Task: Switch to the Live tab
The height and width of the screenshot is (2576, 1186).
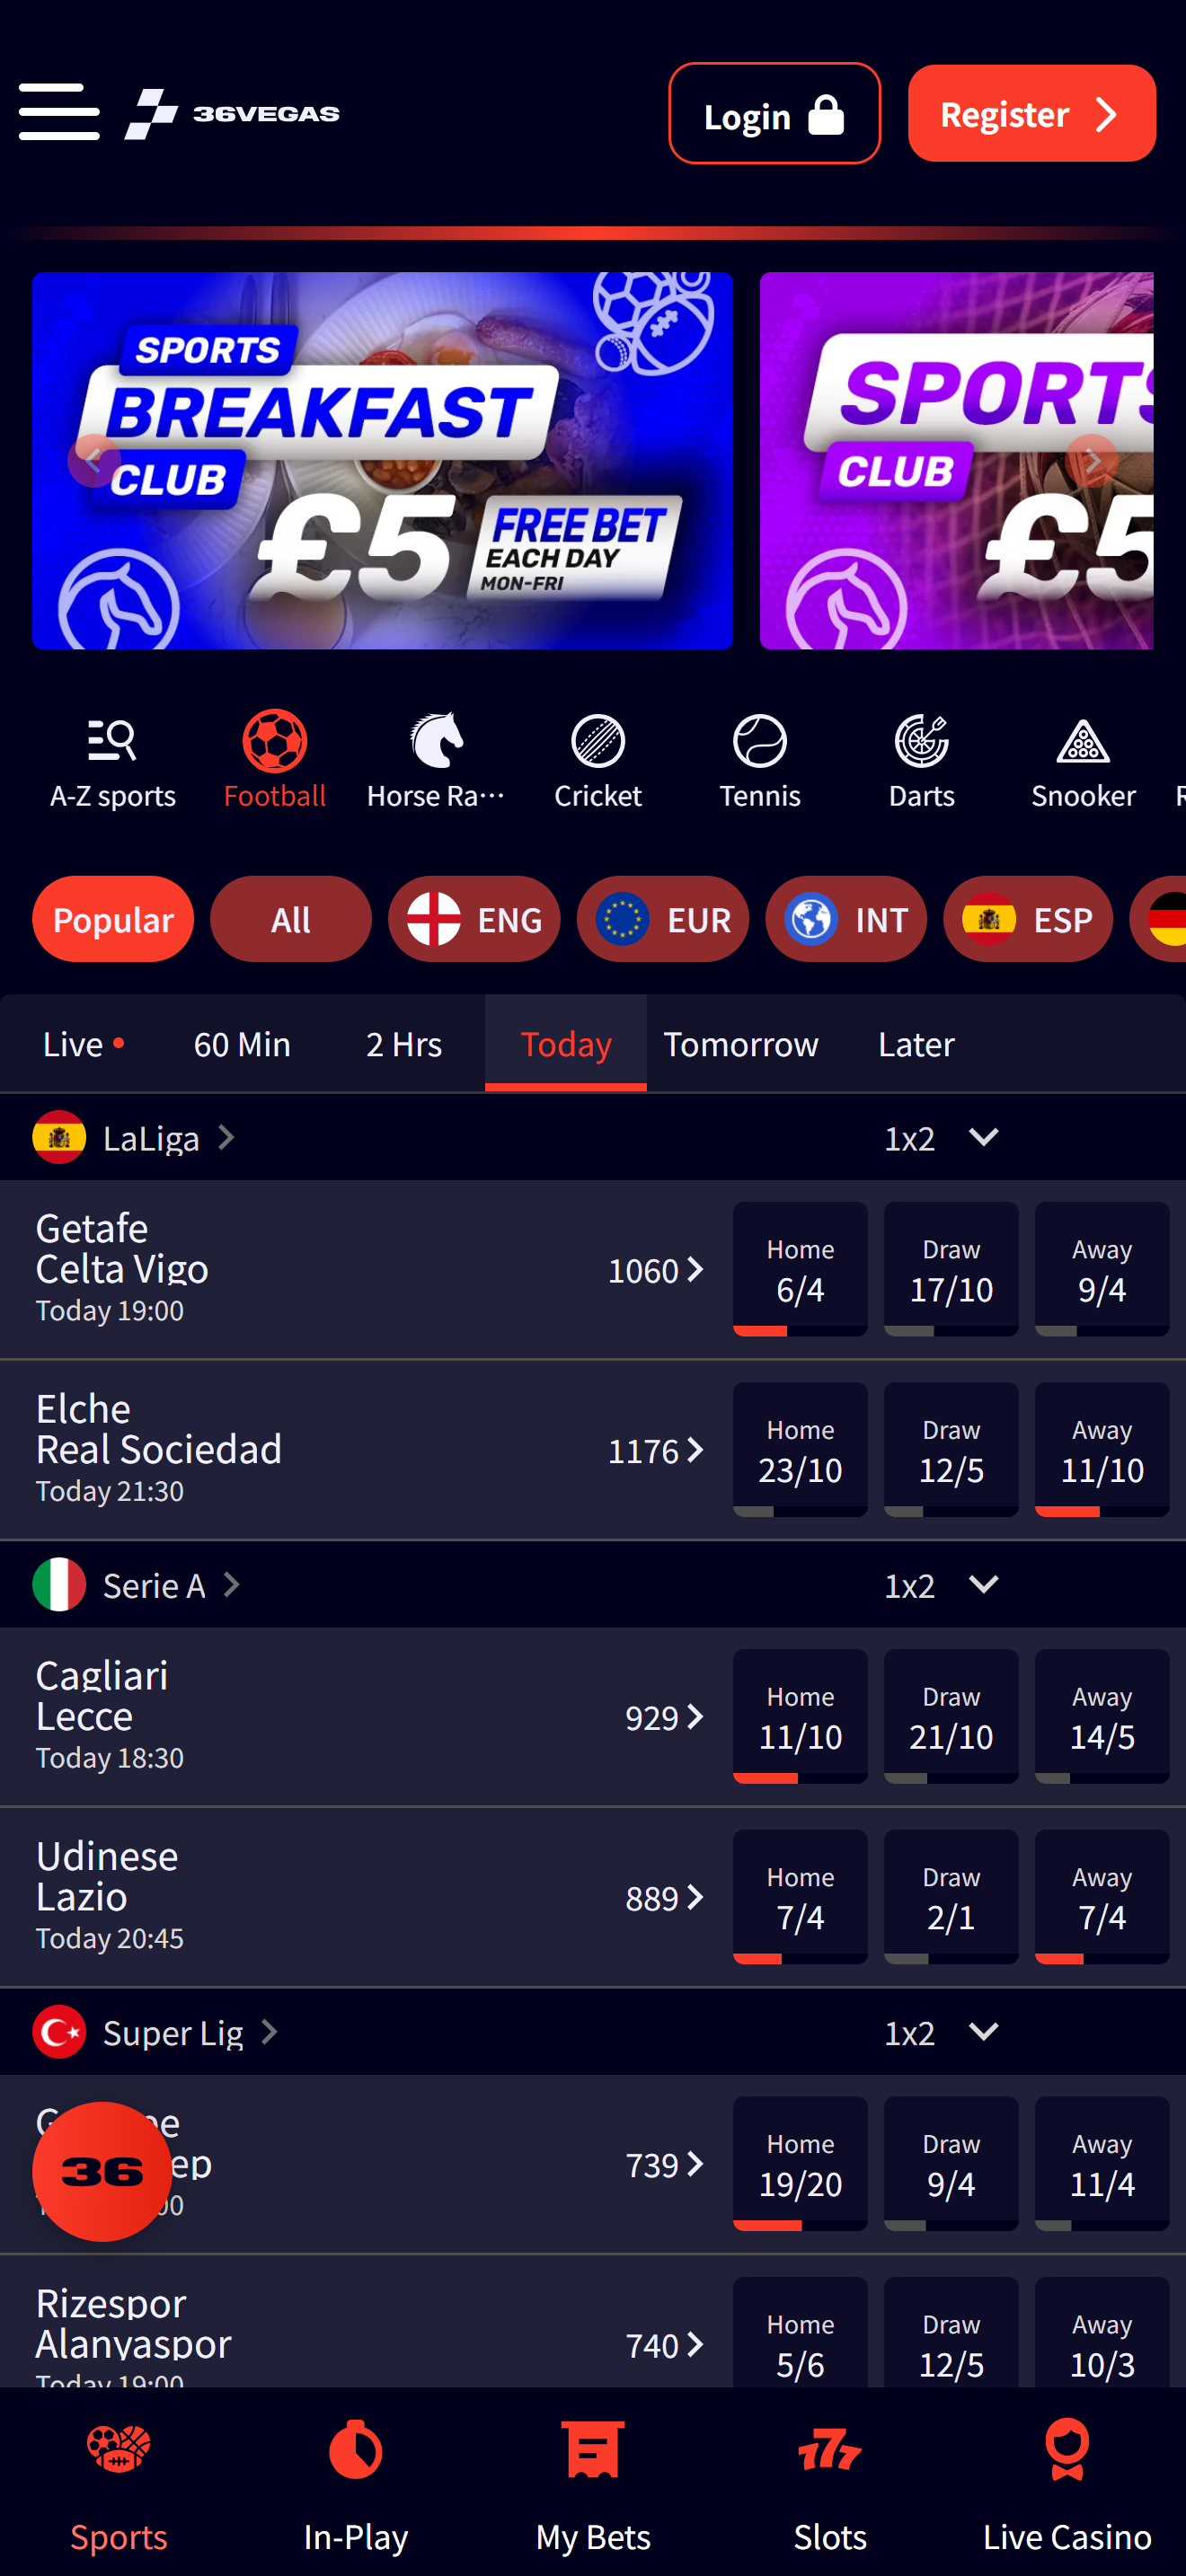Action: (83, 1043)
